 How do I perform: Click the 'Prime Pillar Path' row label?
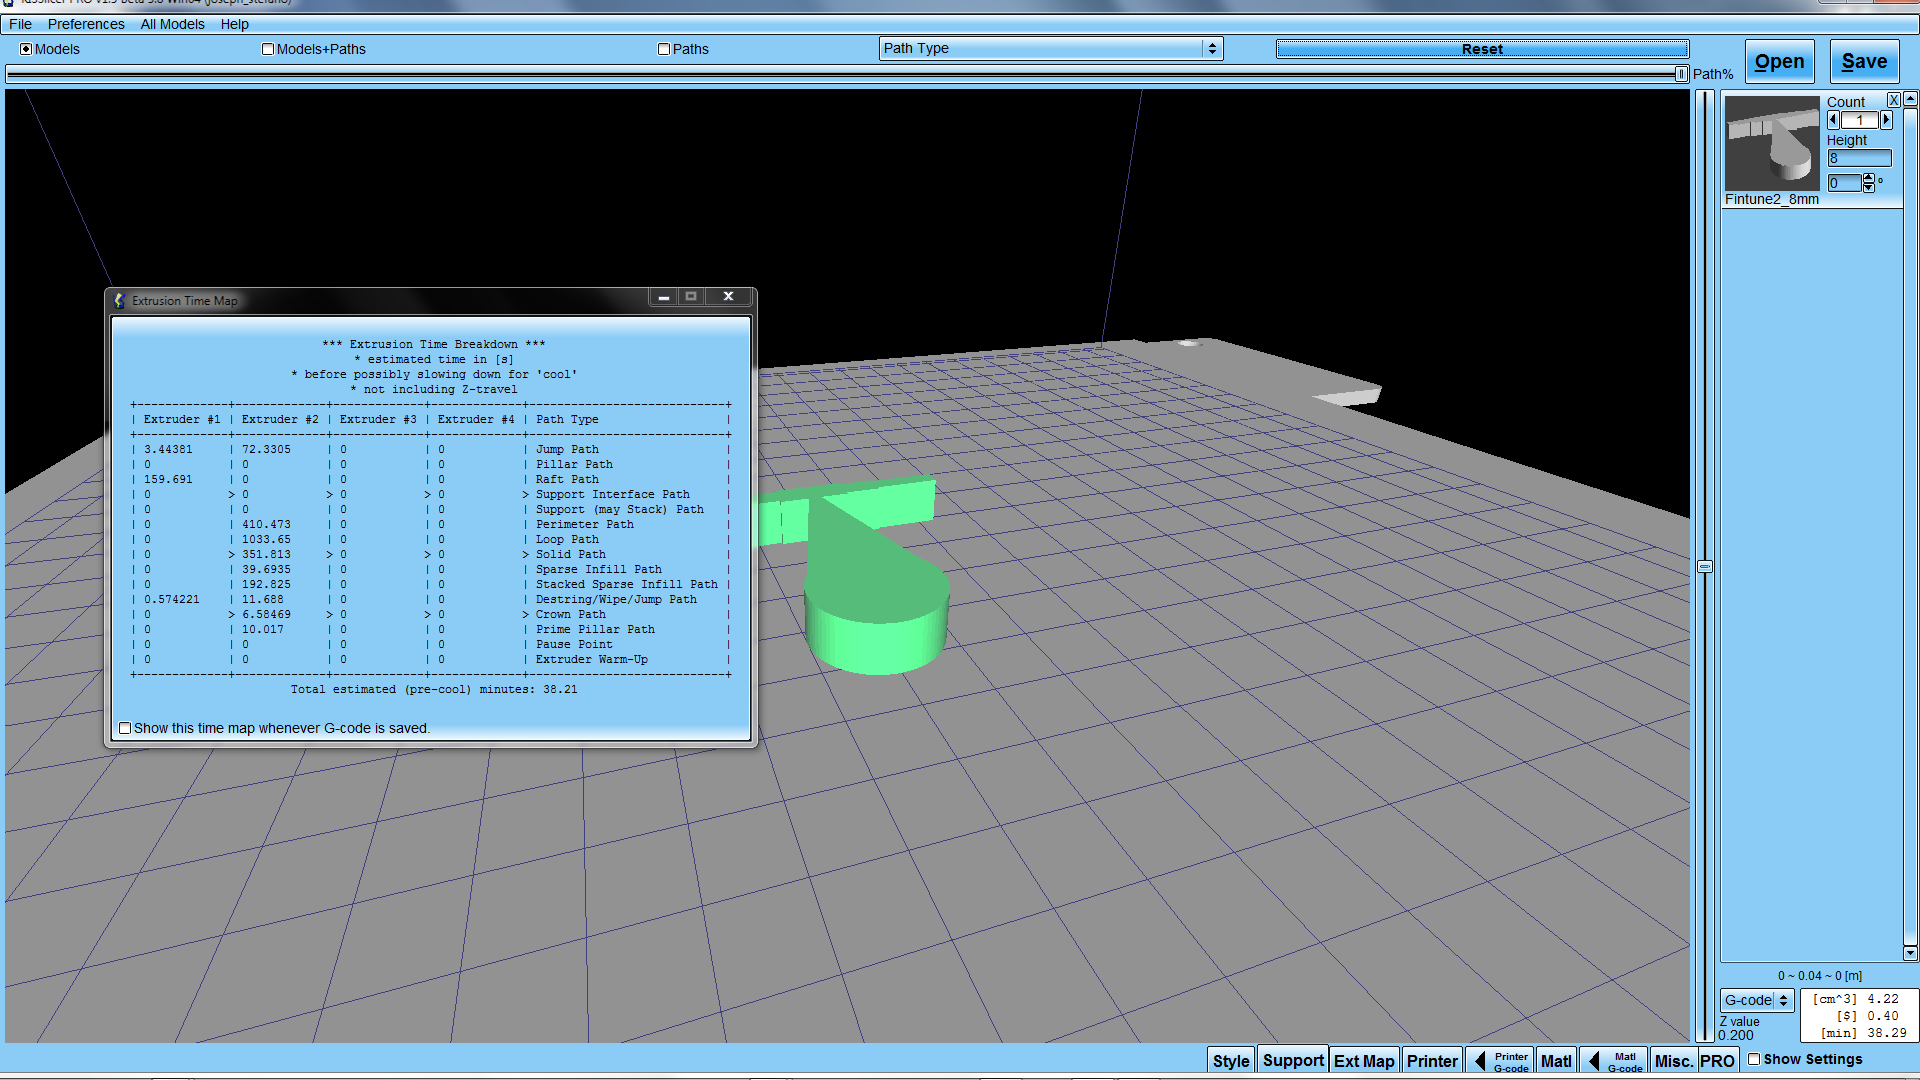(x=595, y=629)
